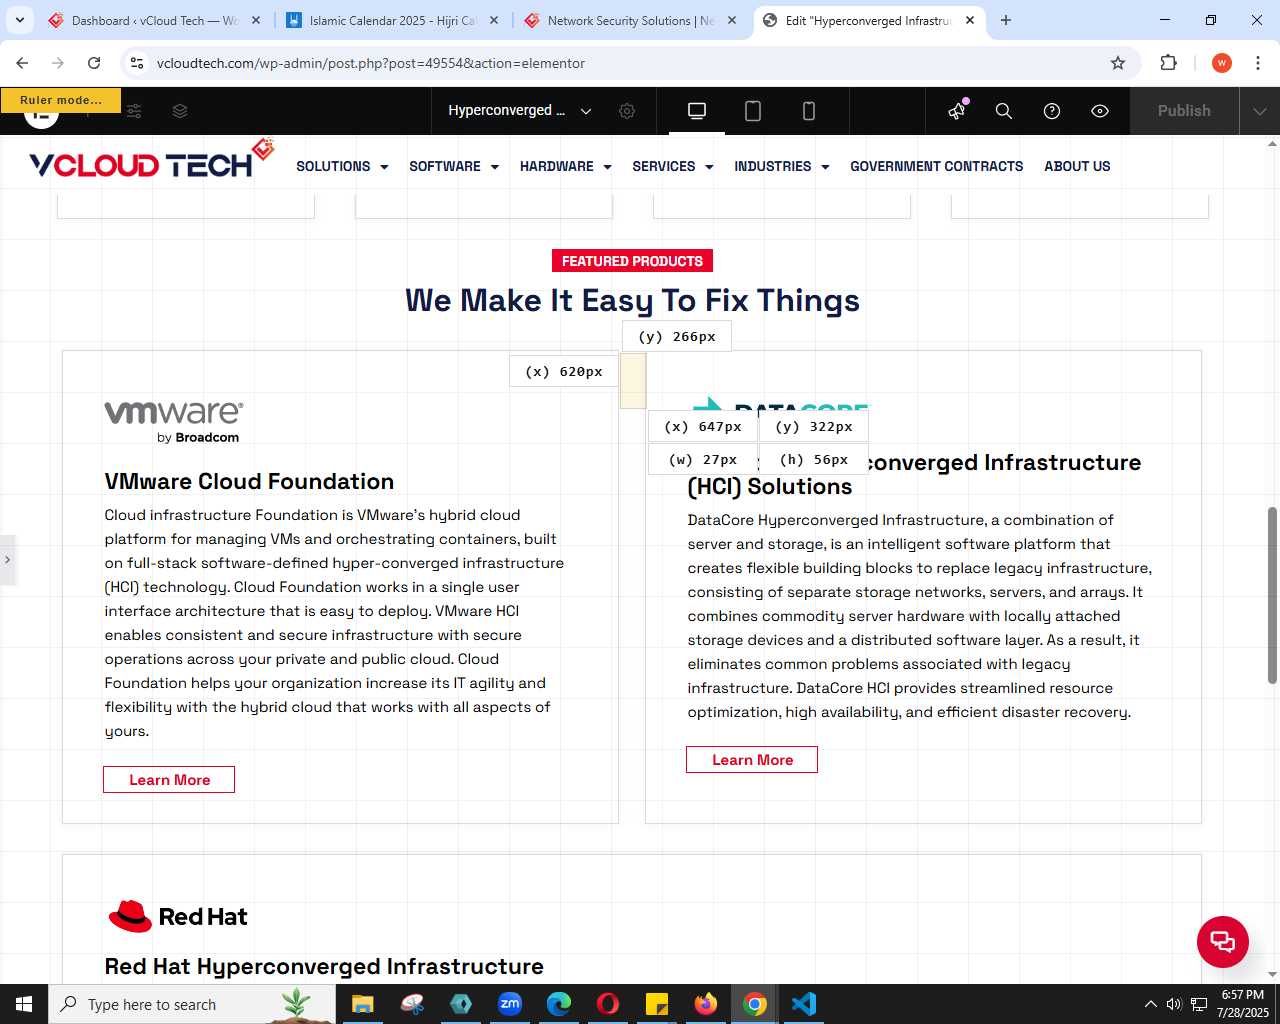Image resolution: width=1280 pixels, height=1024 pixels.
Task: Switch to Dashboard vCloud Tech tab
Action: coord(155,20)
